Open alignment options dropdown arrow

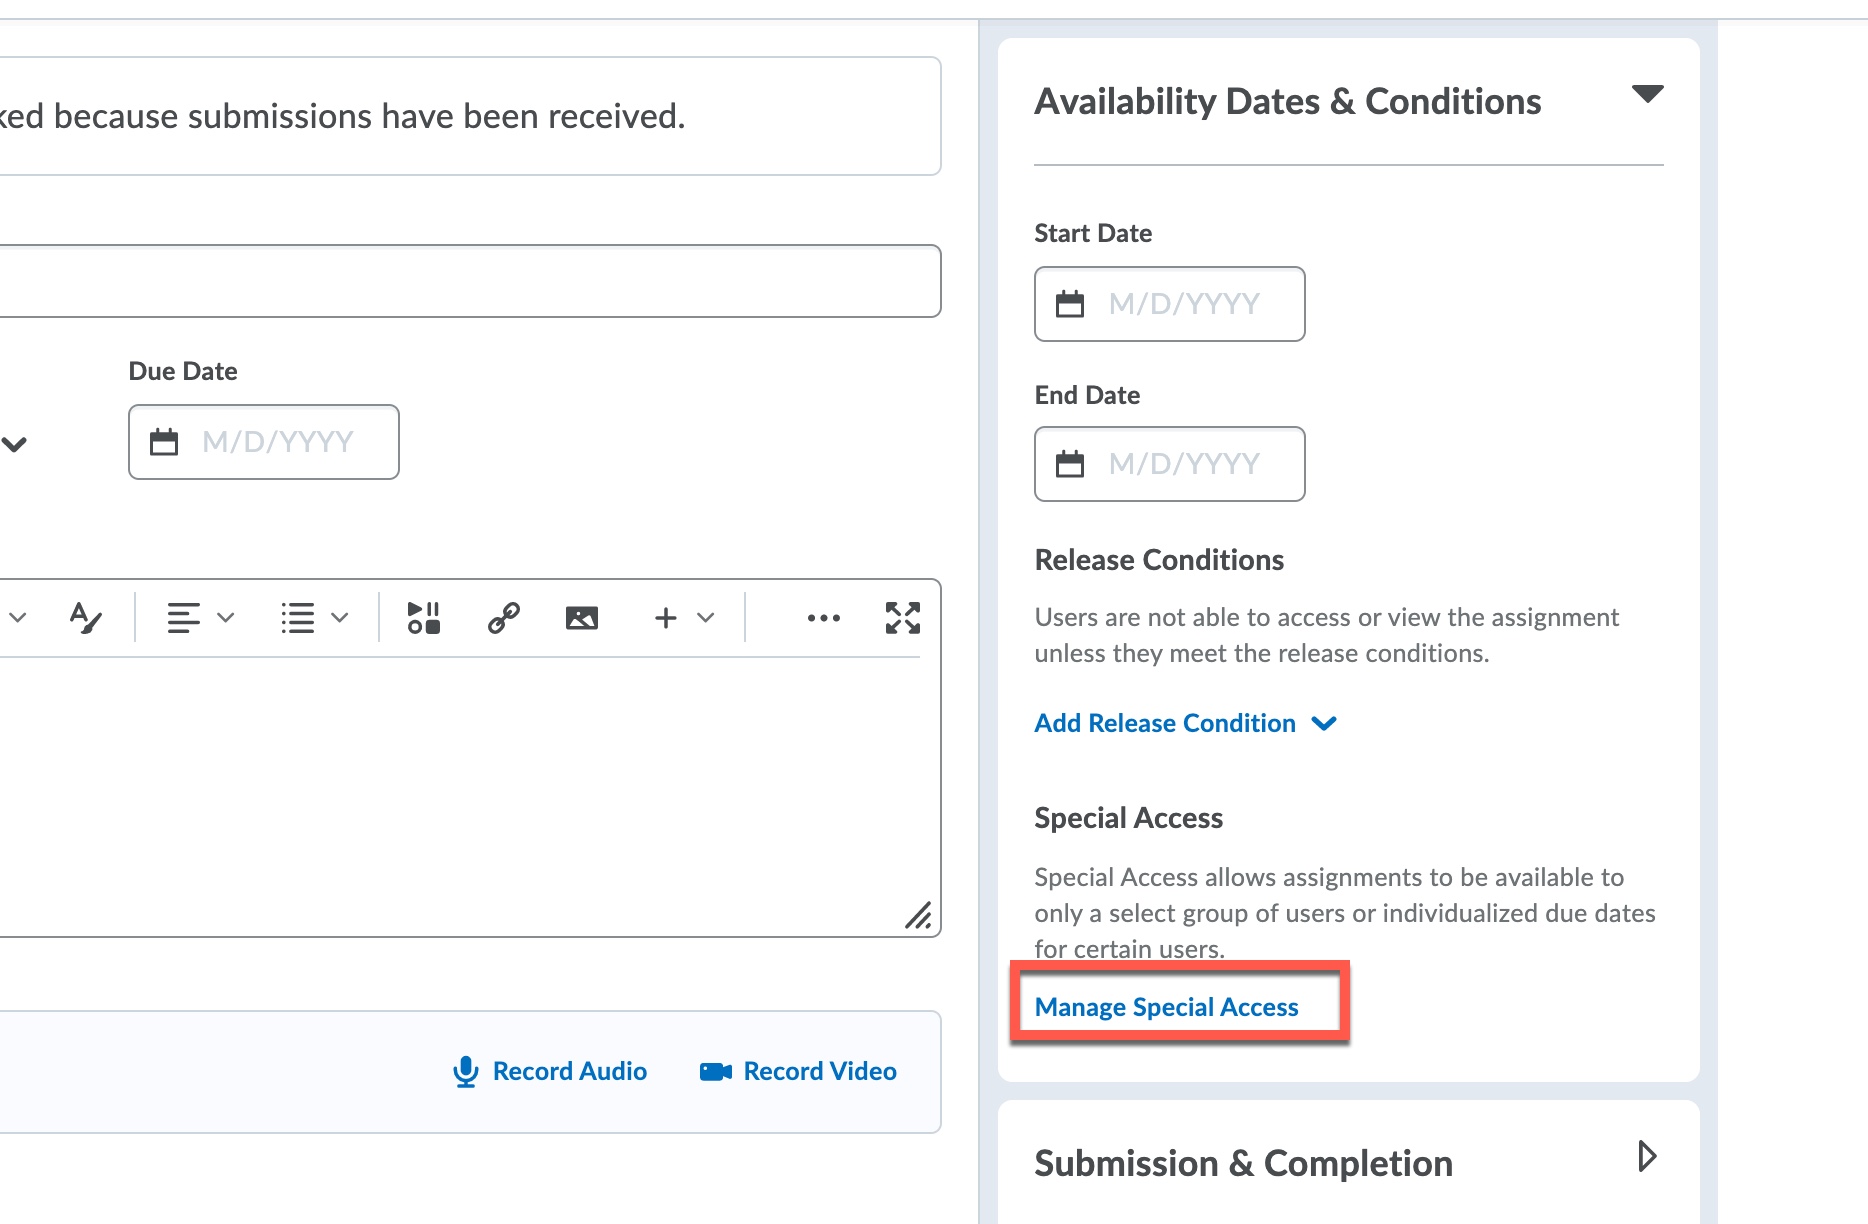tap(226, 618)
